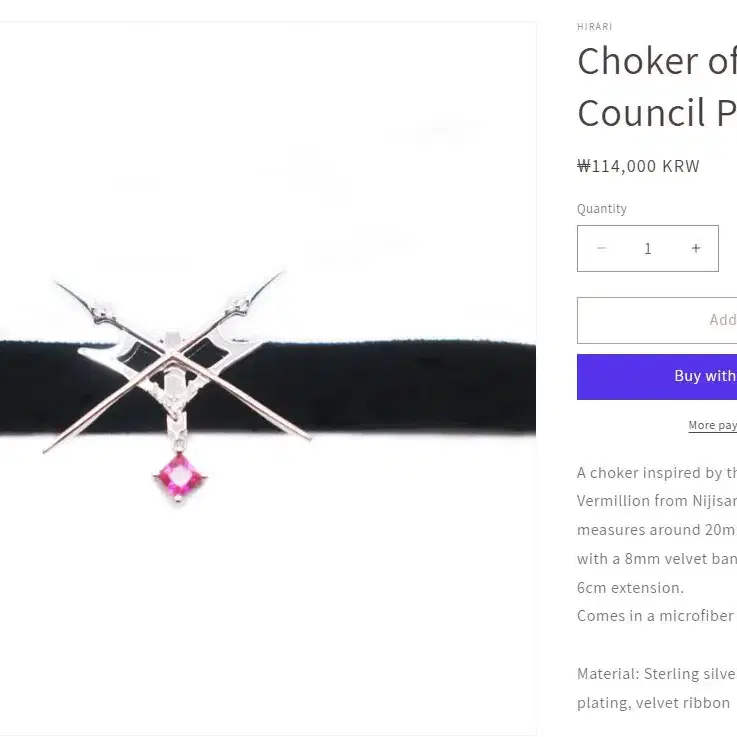This screenshot has width=737, height=737.
Task: Open the More payment options link
Action: (x=713, y=425)
